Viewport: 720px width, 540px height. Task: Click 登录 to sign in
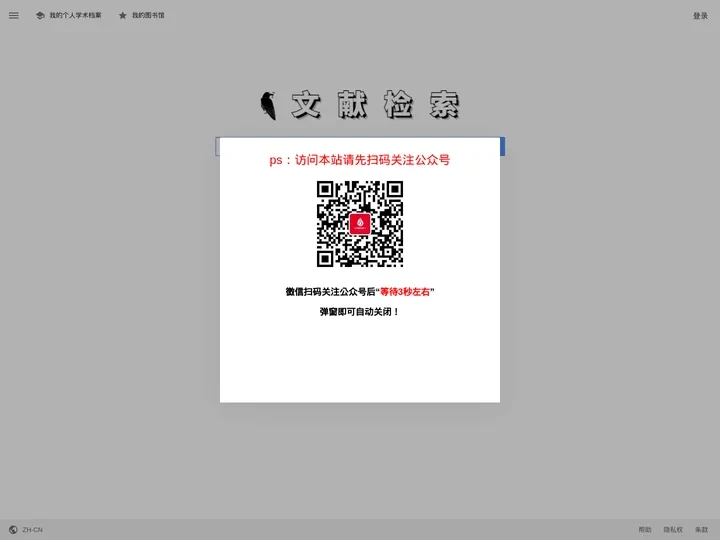[x=700, y=16]
